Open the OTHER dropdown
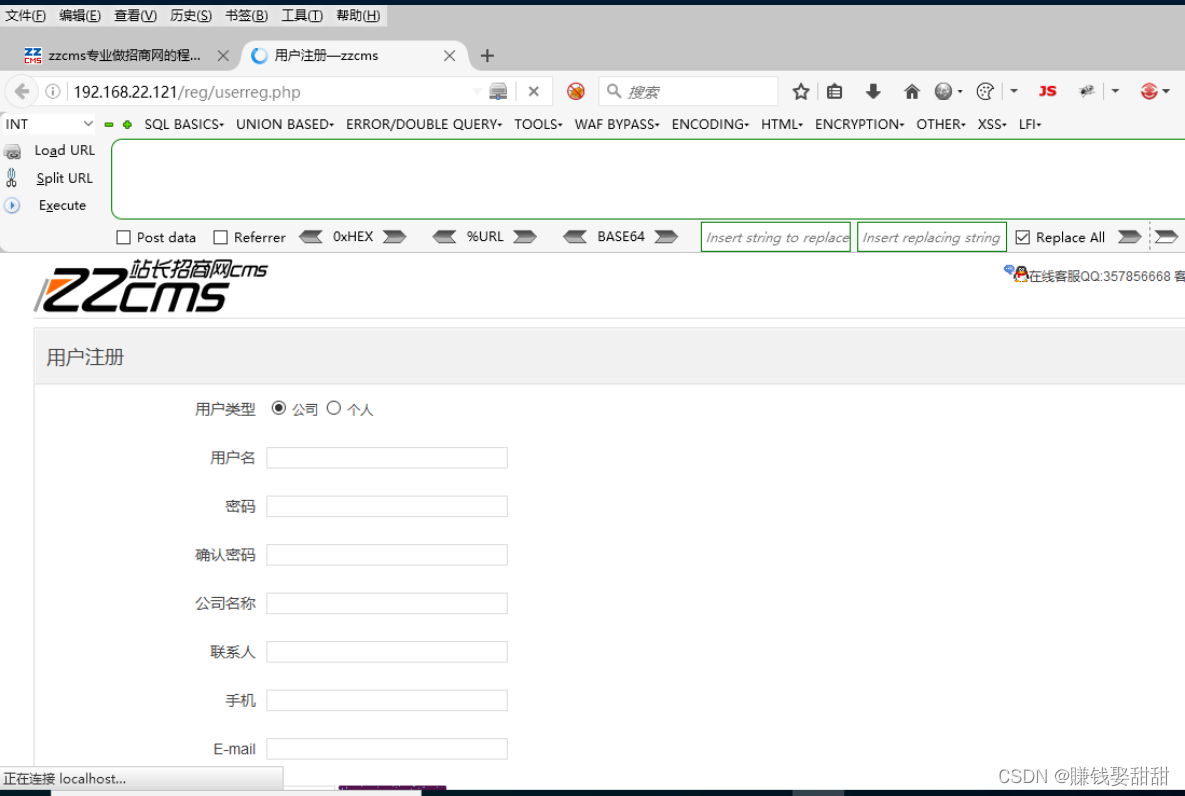The width and height of the screenshot is (1185, 796). [x=941, y=124]
